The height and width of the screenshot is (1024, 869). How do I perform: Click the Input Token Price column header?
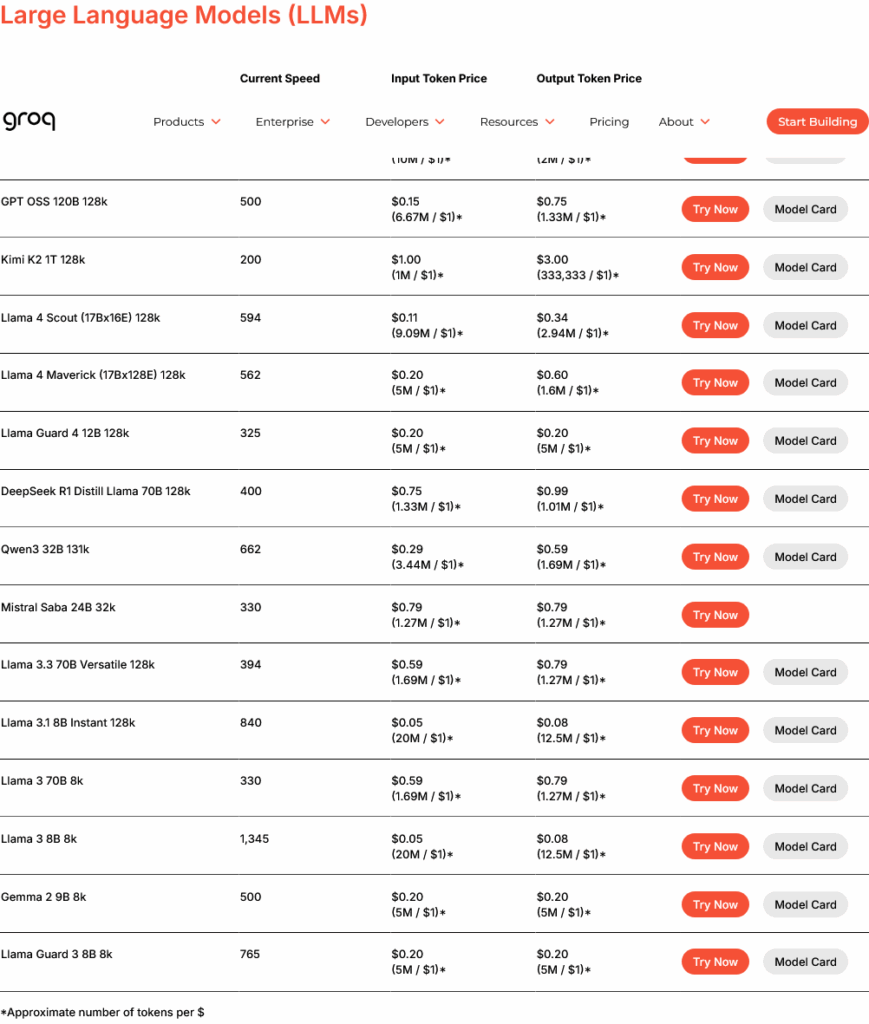[439, 78]
